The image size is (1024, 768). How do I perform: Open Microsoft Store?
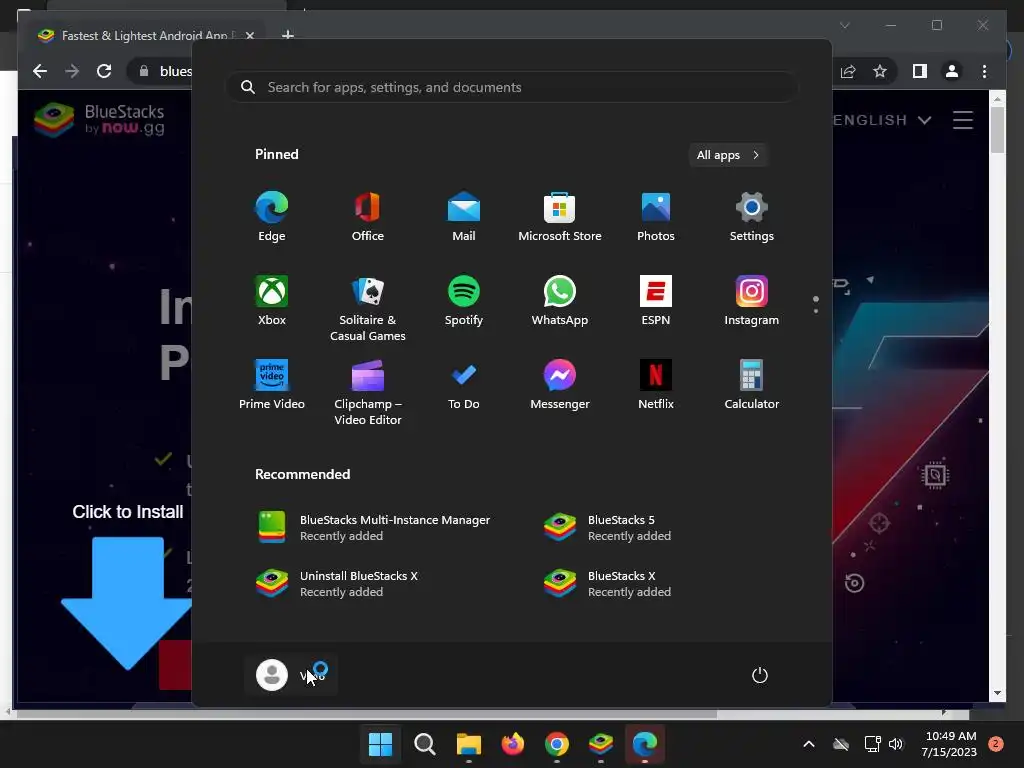coord(560,217)
